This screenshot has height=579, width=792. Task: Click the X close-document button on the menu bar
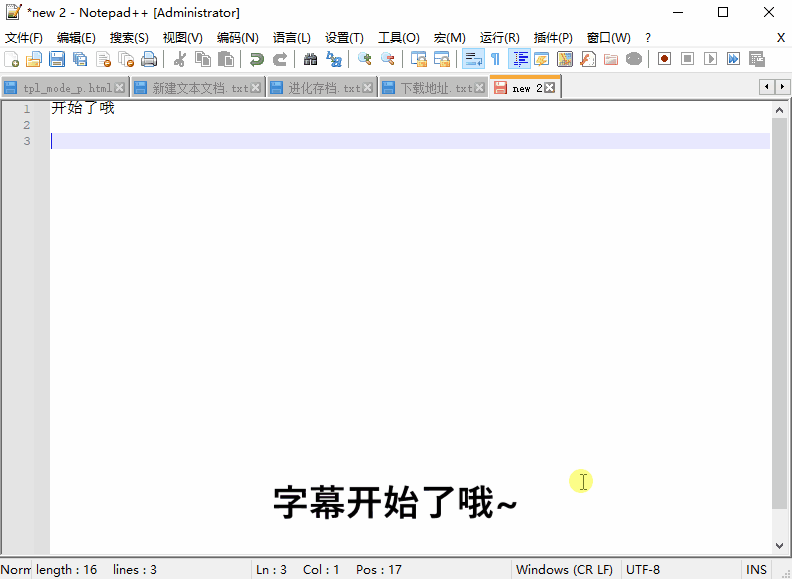[781, 38]
